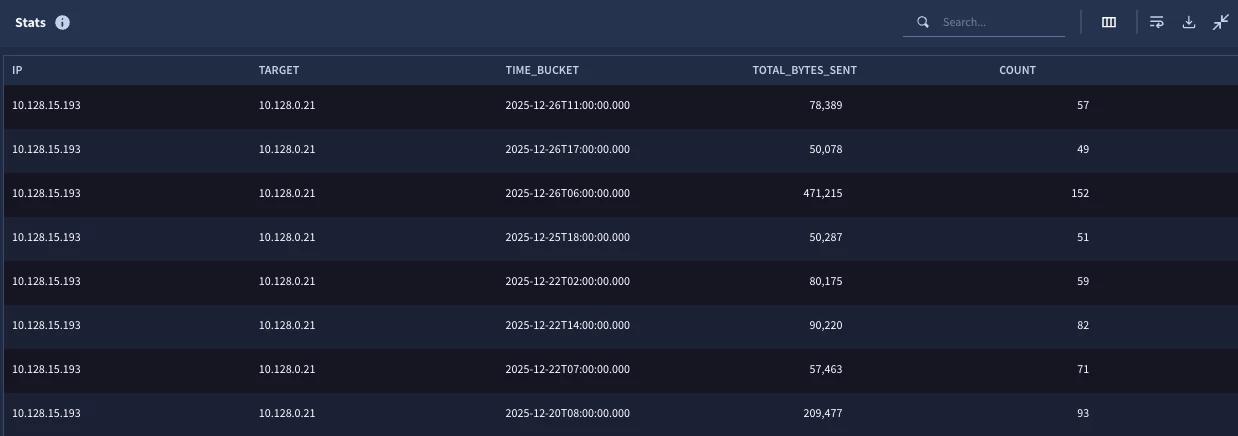Select time bucket 2025-12-26T11:00:00.000
The height and width of the screenshot is (436, 1238).
[568, 105]
